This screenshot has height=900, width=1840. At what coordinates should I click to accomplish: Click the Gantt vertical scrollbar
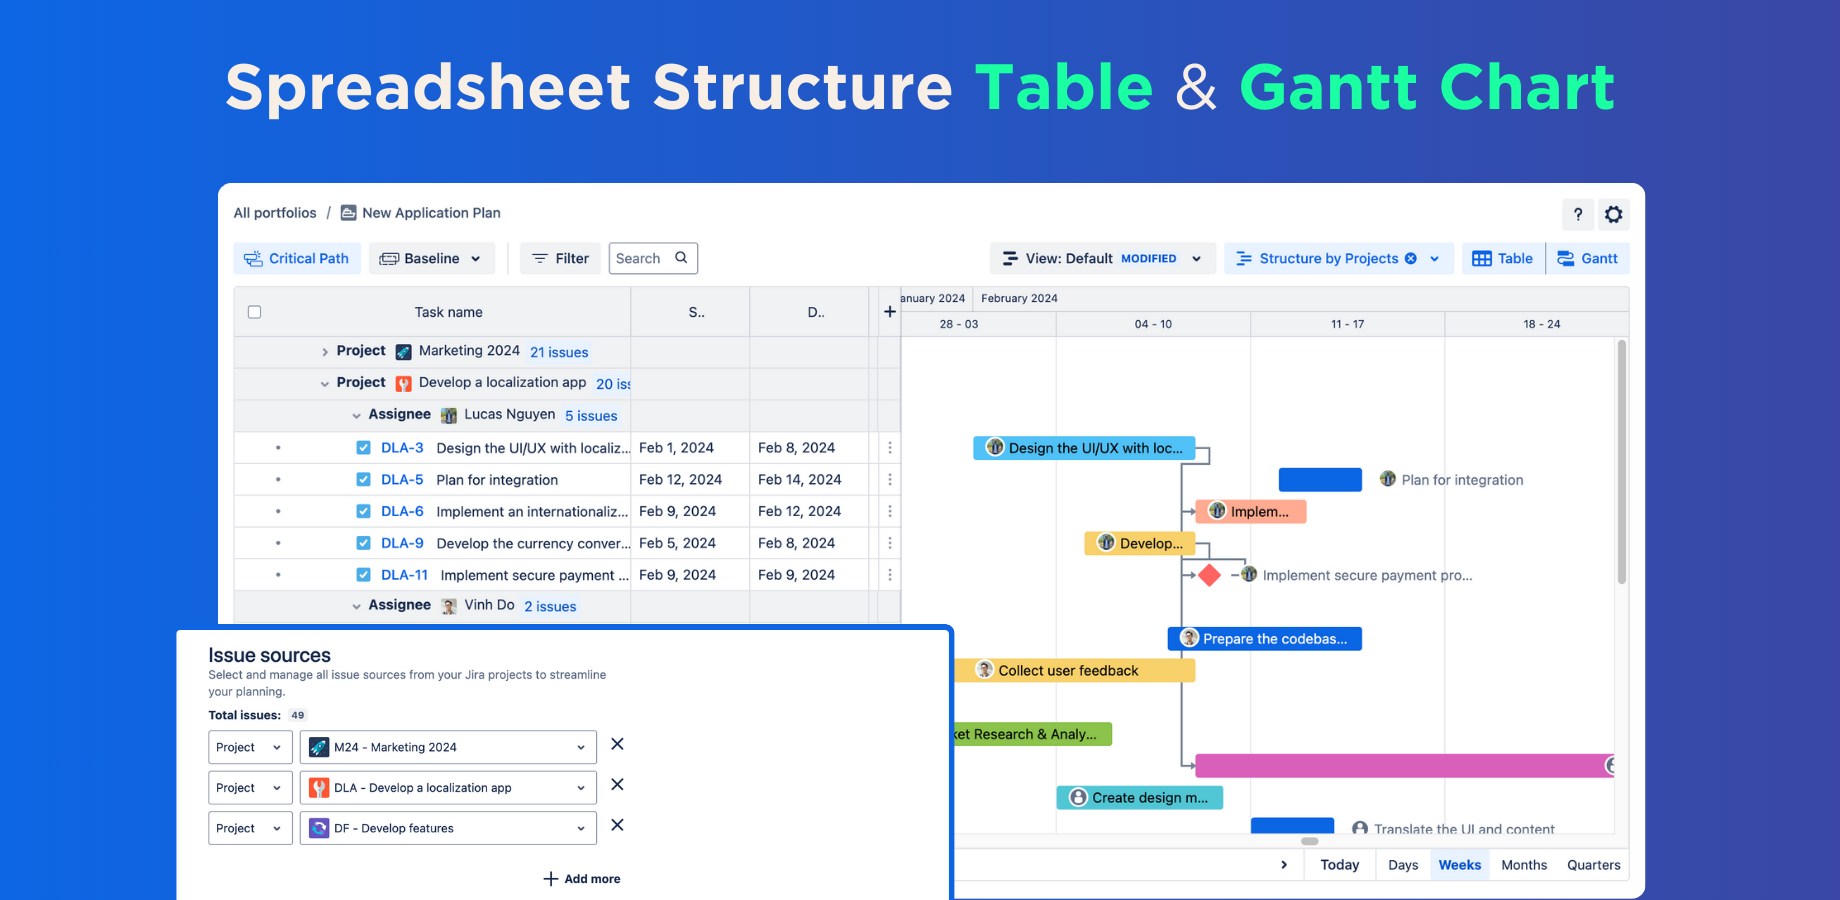pos(1621,462)
